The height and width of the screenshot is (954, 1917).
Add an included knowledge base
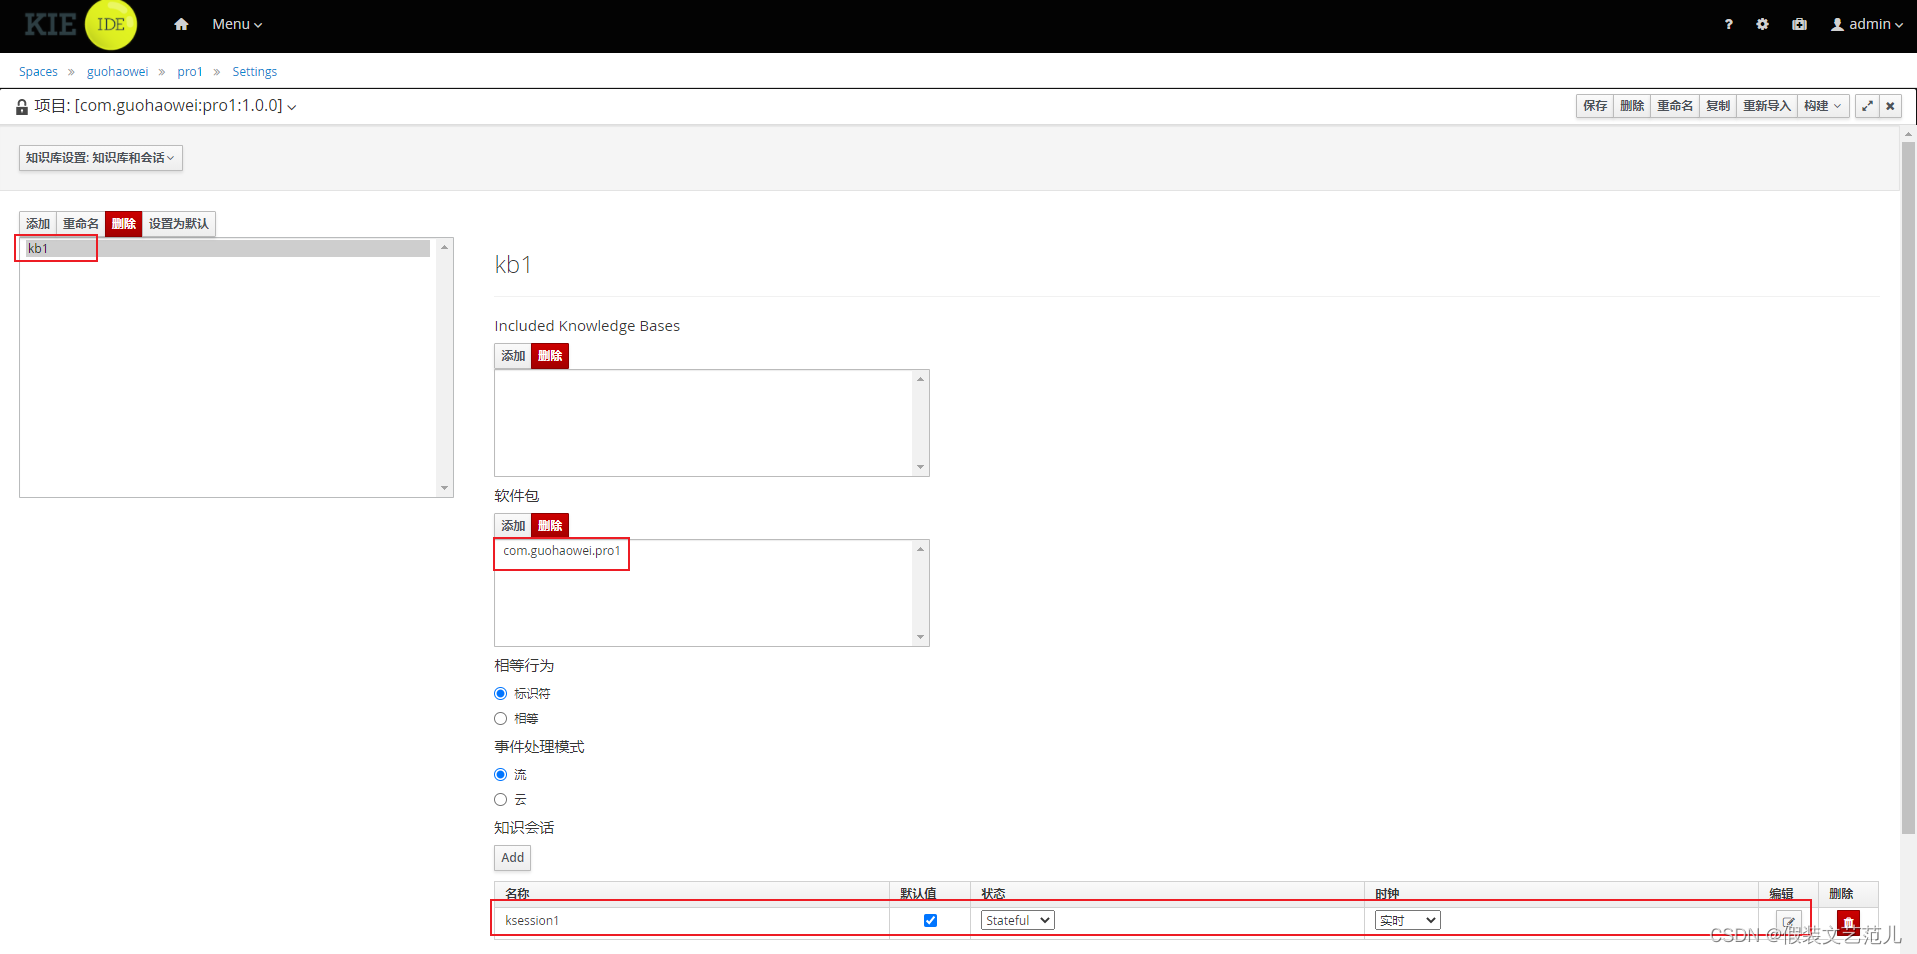pos(513,356)
